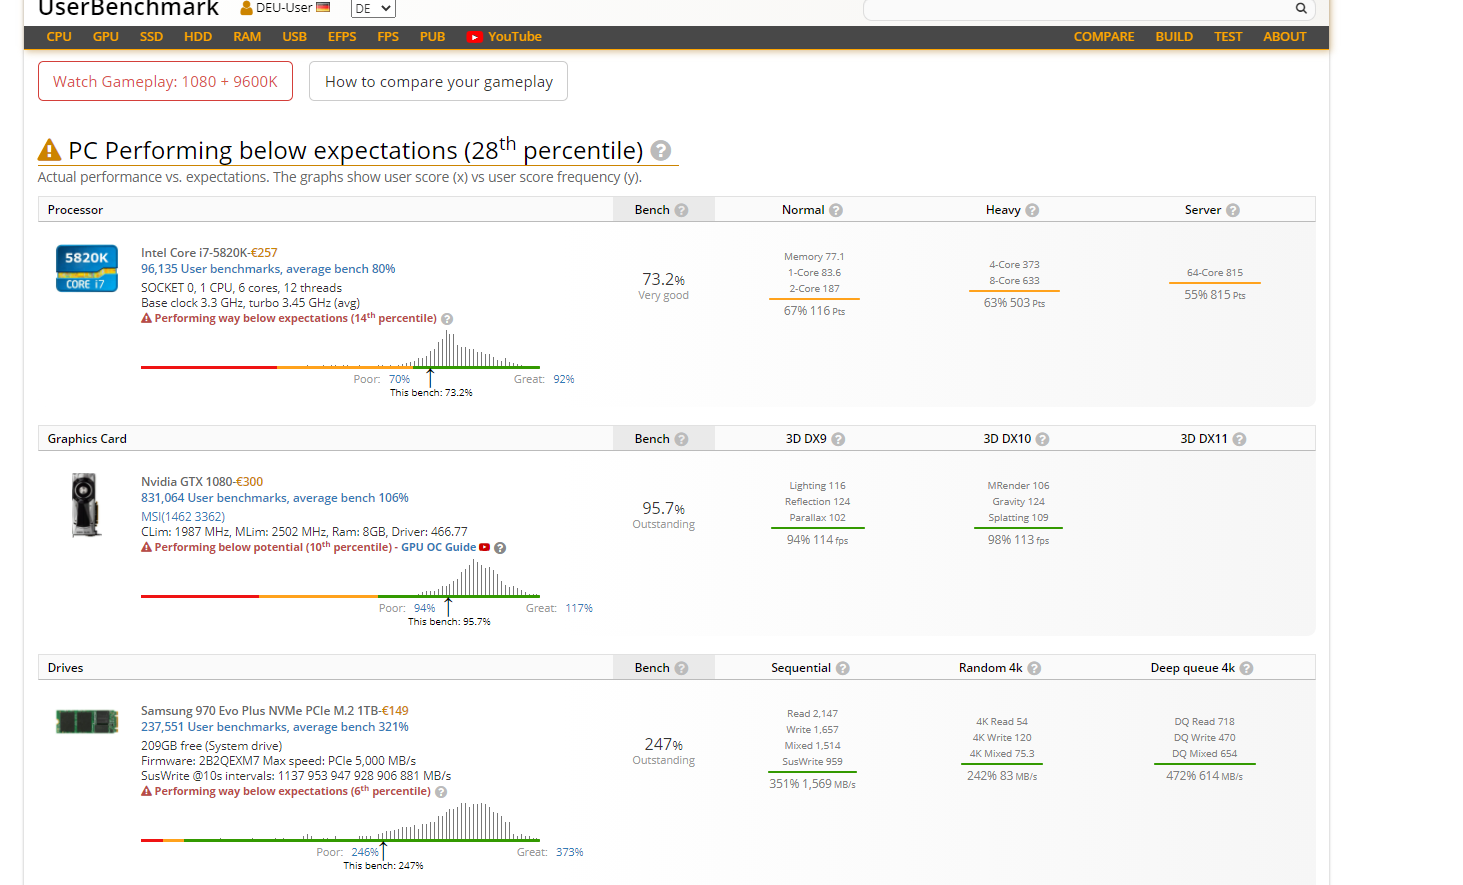Open help next to SSD 6th percentile
Image resolution: width=1463 pixels, height=885 pixels.
441,792
